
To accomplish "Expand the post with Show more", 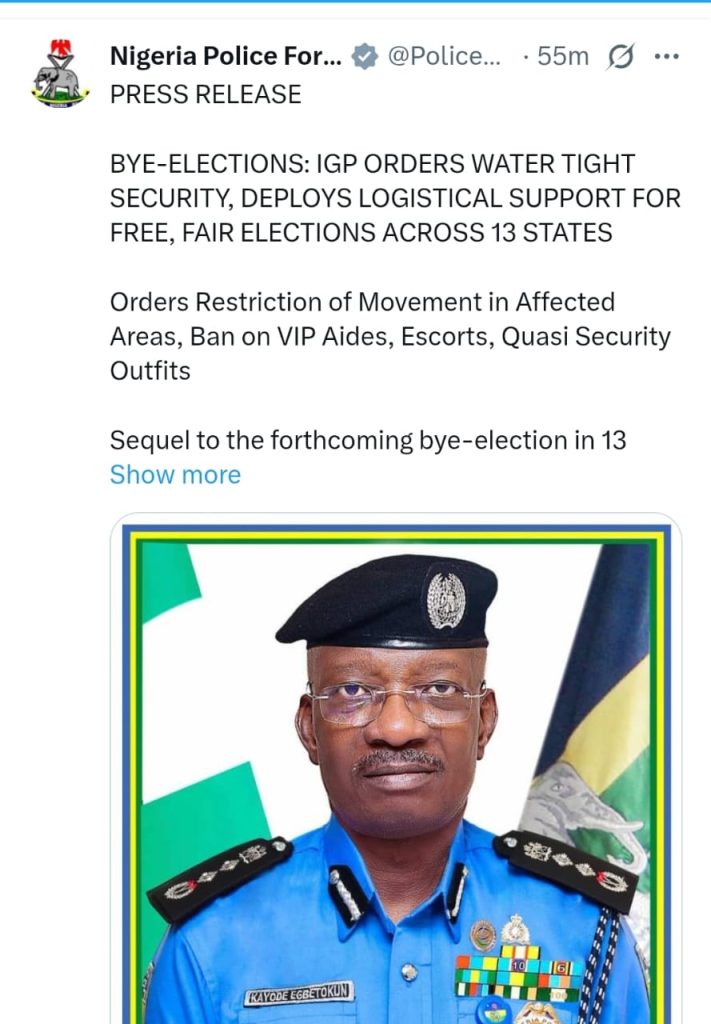I will tap(175, 475).
